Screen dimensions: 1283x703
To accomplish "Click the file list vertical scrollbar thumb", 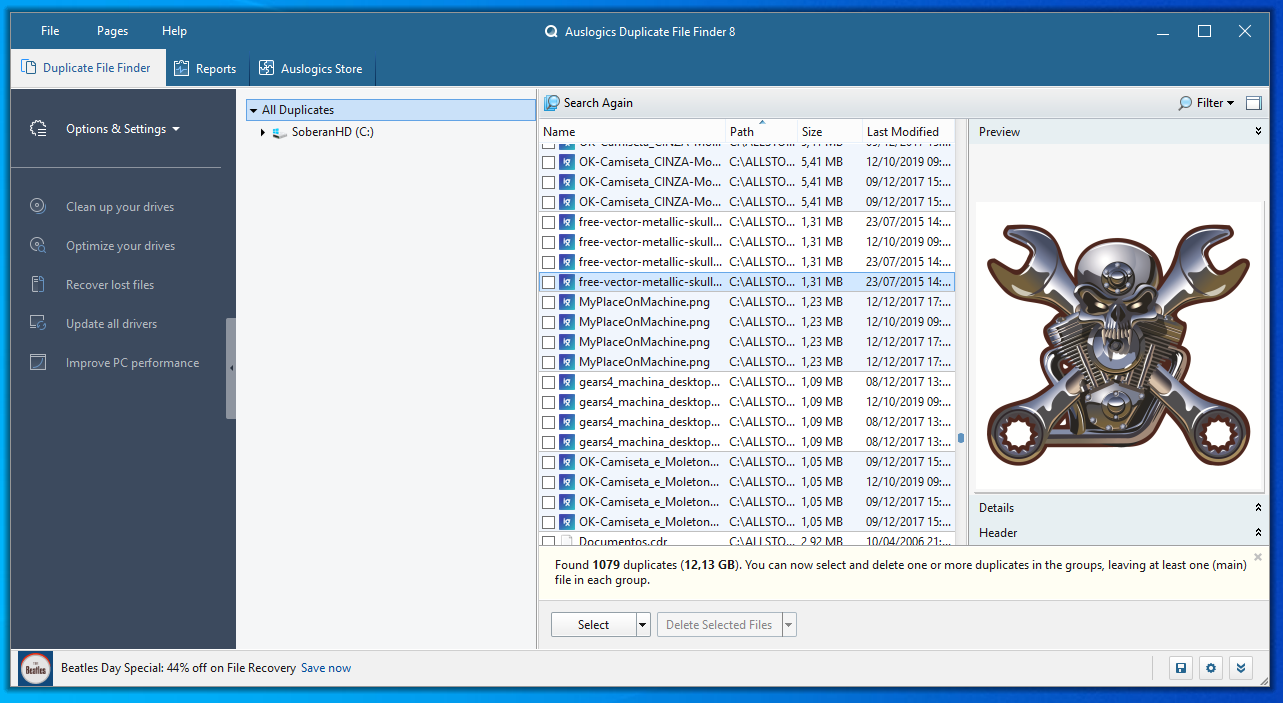I will [x=961, y=437].
